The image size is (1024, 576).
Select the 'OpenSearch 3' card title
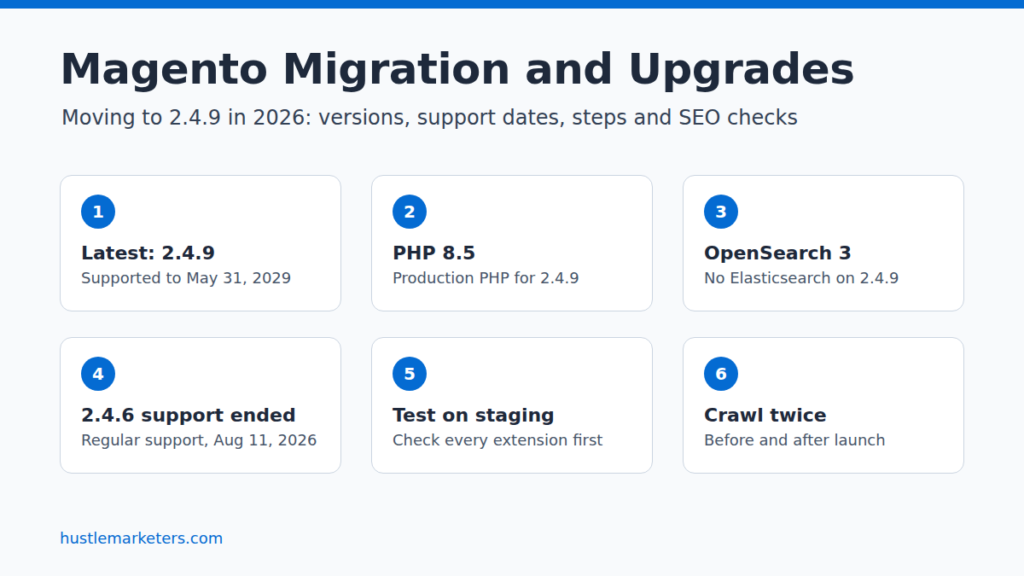click(777, 253)
